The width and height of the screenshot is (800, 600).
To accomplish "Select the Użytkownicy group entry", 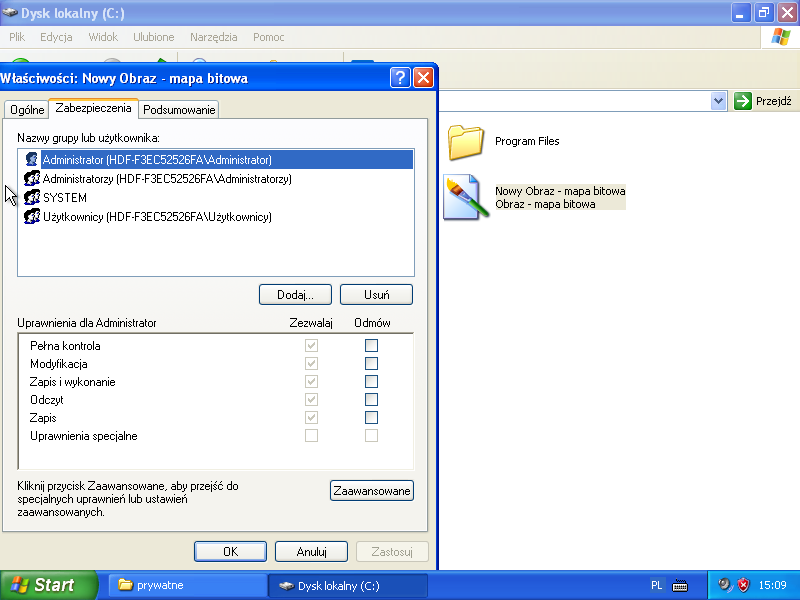I will coord(156,217).
